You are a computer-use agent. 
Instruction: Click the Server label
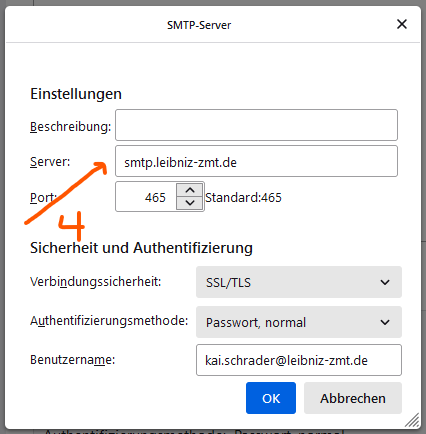[x=50, y=162]
